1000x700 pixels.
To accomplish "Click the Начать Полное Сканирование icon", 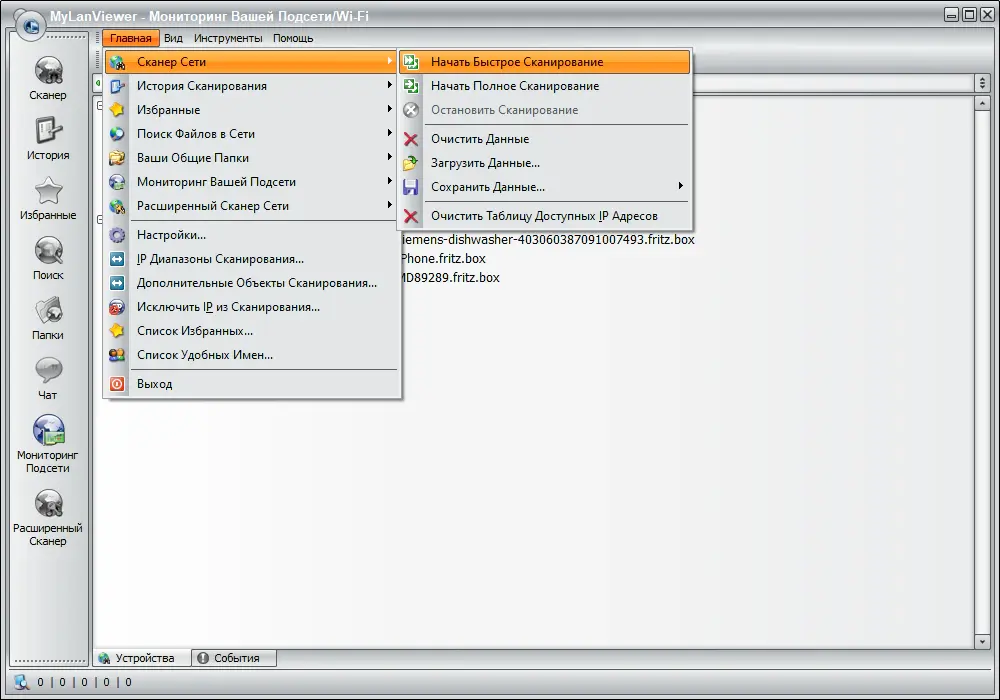I will (x=411, y=86).
